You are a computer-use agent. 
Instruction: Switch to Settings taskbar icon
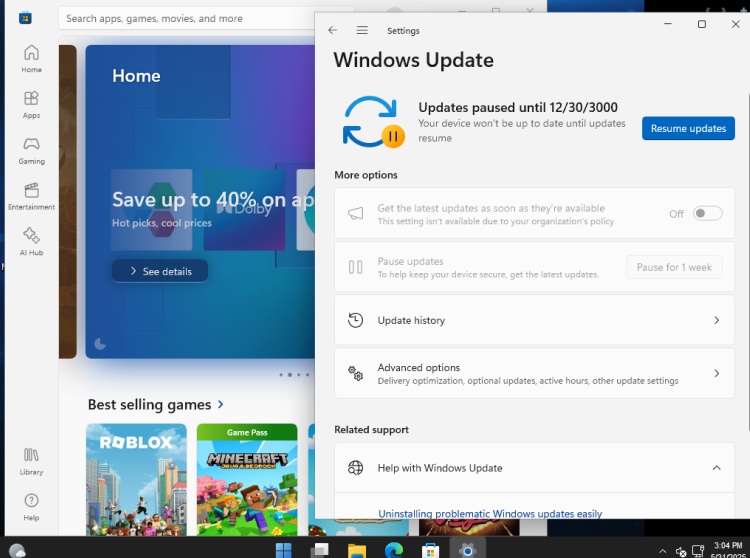(x=467, y=550)
